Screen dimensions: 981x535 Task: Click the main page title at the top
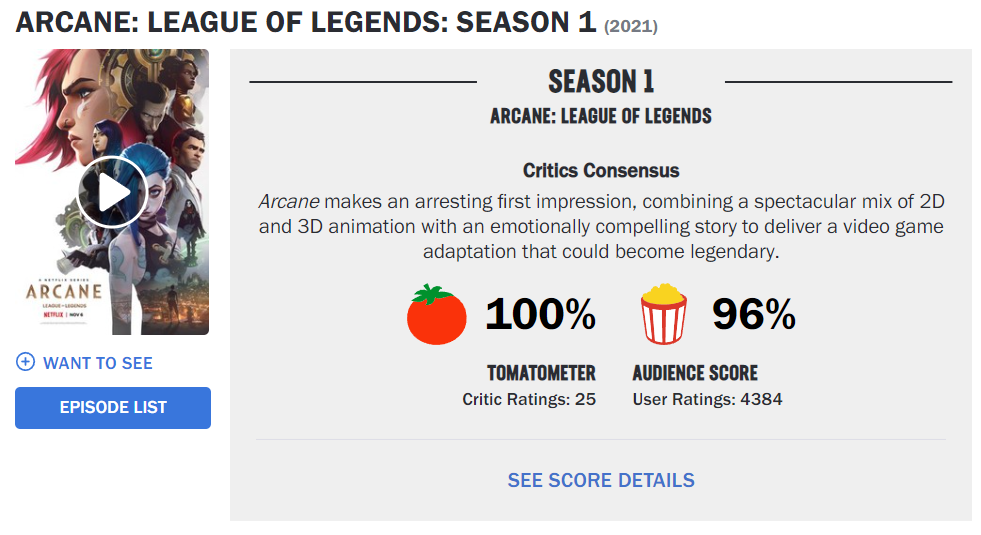306,22
